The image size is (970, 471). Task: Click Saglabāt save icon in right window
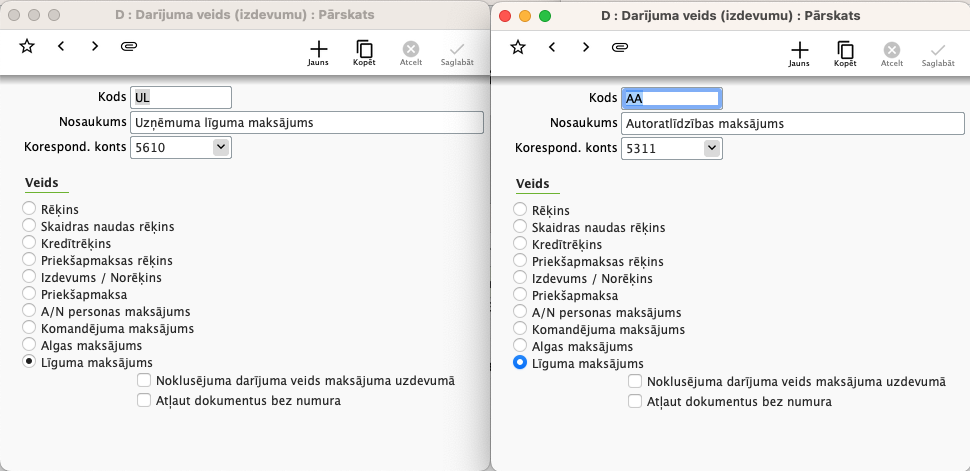click(938, 54)
